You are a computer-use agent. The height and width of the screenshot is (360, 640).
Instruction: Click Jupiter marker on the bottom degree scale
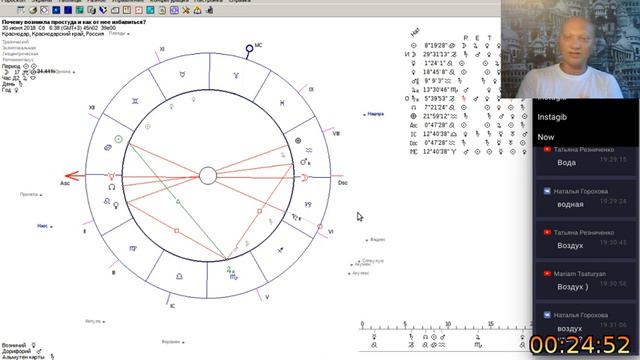point(478,337)
